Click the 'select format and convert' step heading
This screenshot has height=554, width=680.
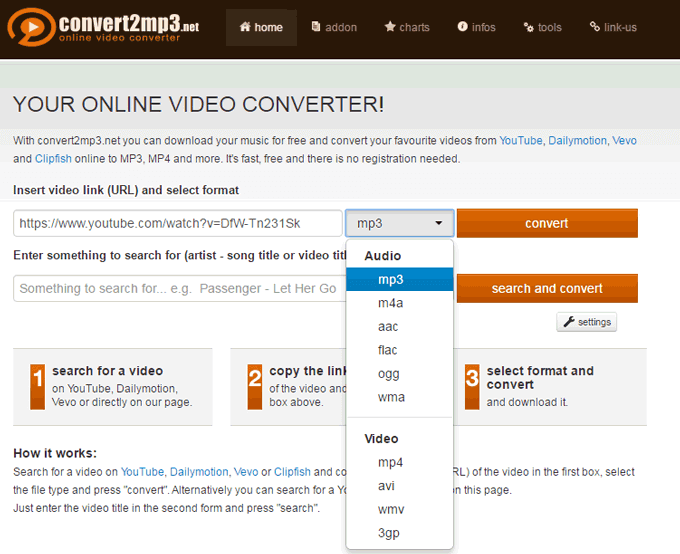[x=540, y=377]
